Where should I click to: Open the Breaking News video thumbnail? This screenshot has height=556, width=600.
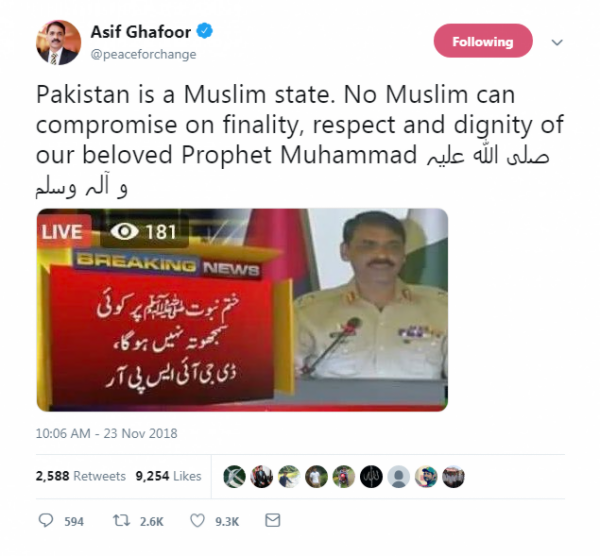coord(242,310)
